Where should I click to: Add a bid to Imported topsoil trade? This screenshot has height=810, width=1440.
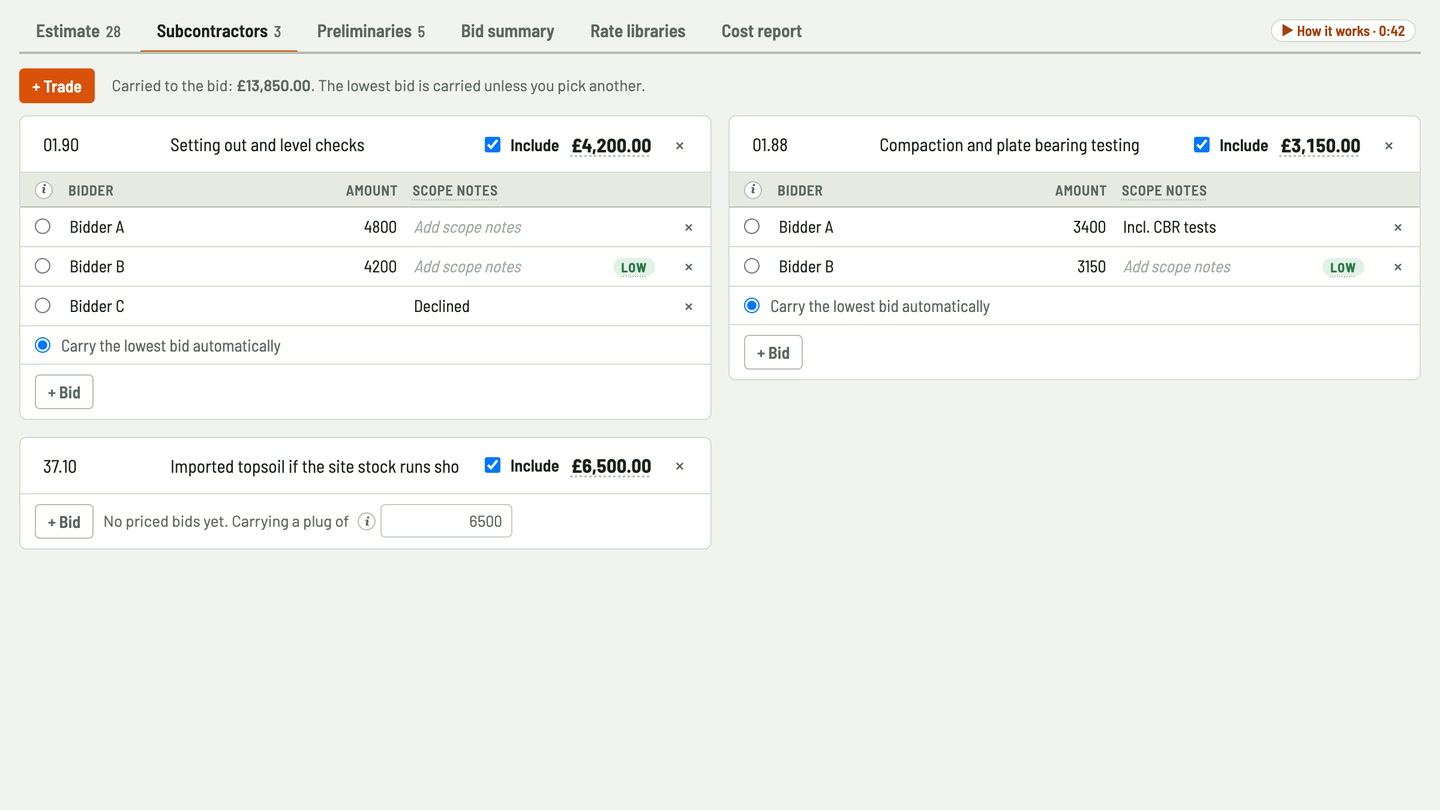tap(64, 521)
